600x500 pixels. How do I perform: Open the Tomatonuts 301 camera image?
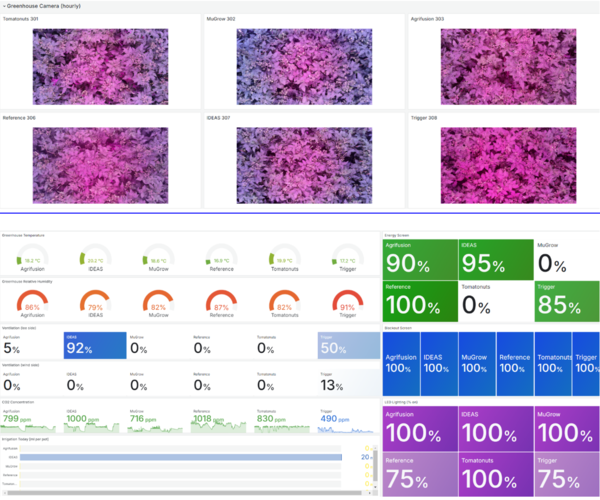pos(100,65)
